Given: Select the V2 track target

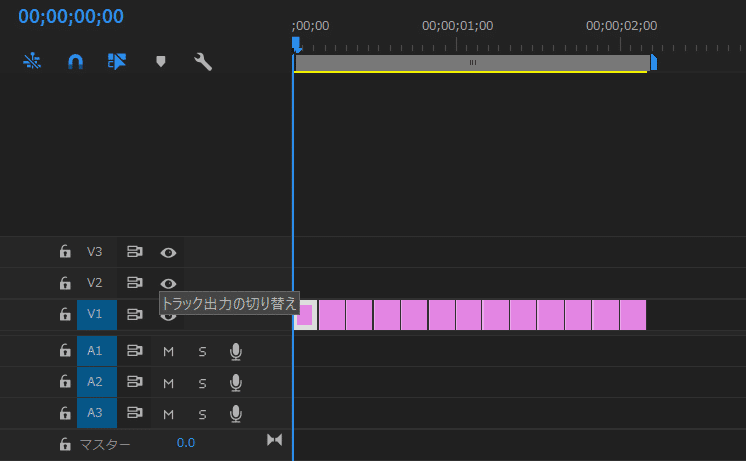Looking at the screenshot, I should pos(95,283).
